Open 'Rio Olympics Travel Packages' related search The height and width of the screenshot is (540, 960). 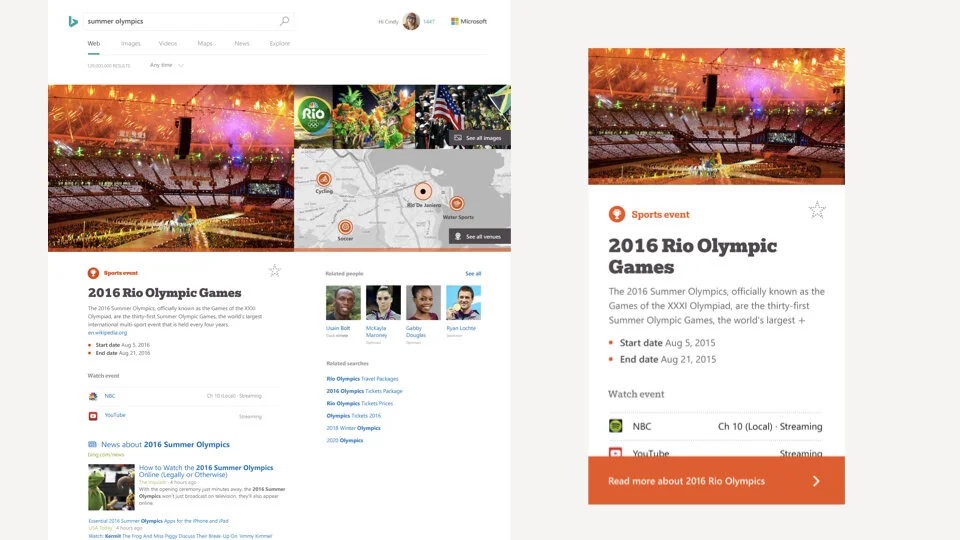(x=362, y=379)
